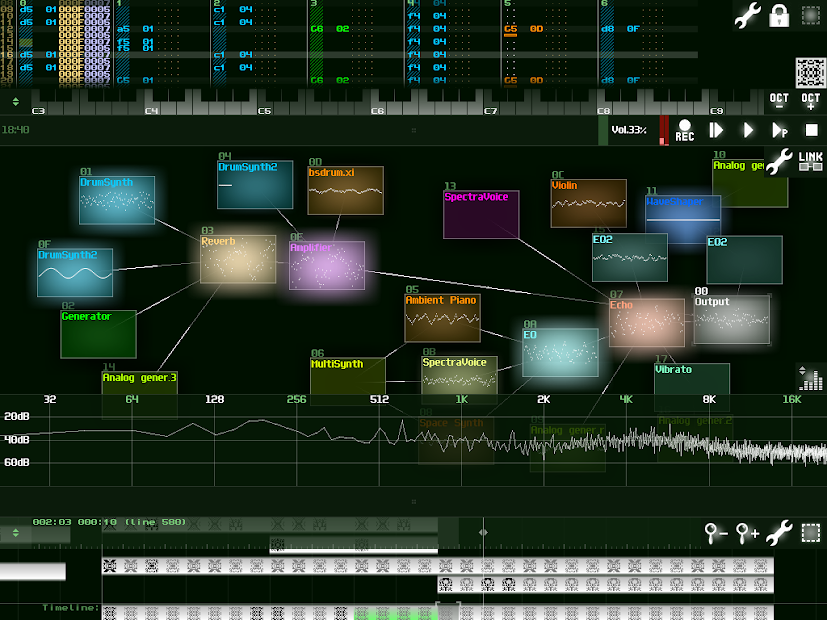Click the module levels bars icon
This screenshot has height=620, width=827.
[811, 377]
